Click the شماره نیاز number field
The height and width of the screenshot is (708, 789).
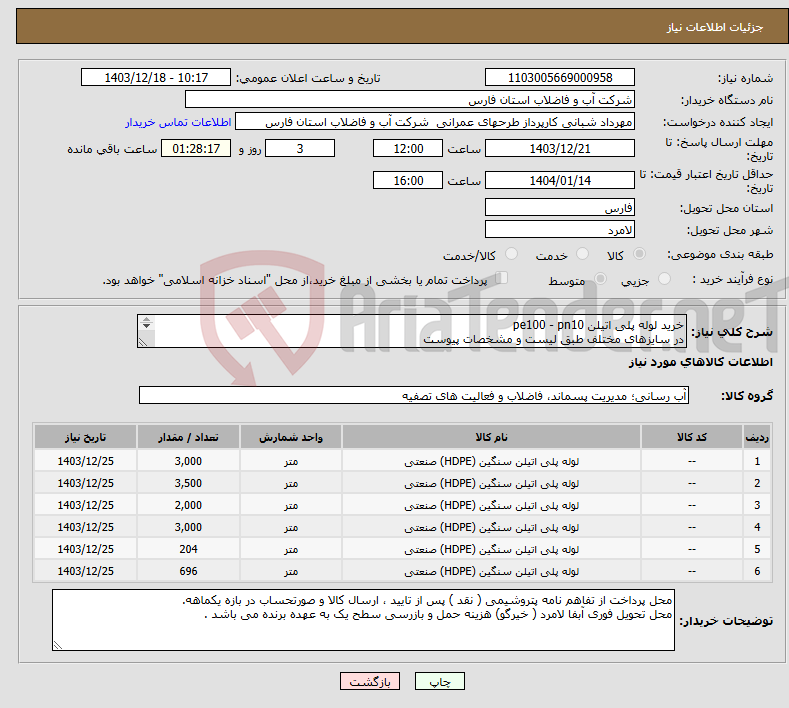pyautogui.click(x=560, y=77)
